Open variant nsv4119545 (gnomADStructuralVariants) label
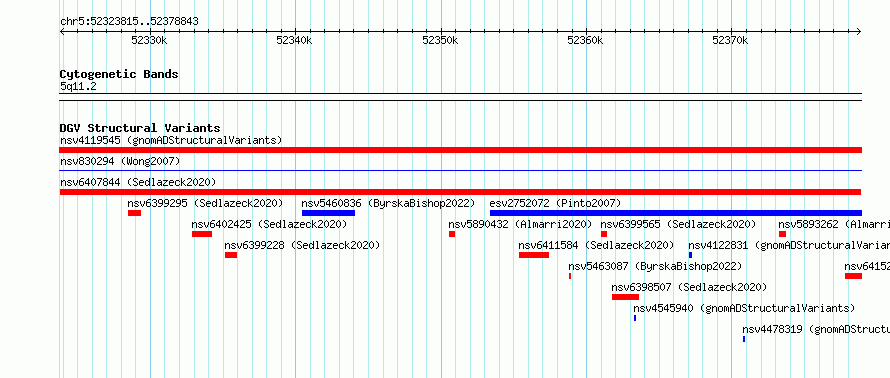This screenshot has width=890, height=378. pyautogui.click(x=171, y=140)
